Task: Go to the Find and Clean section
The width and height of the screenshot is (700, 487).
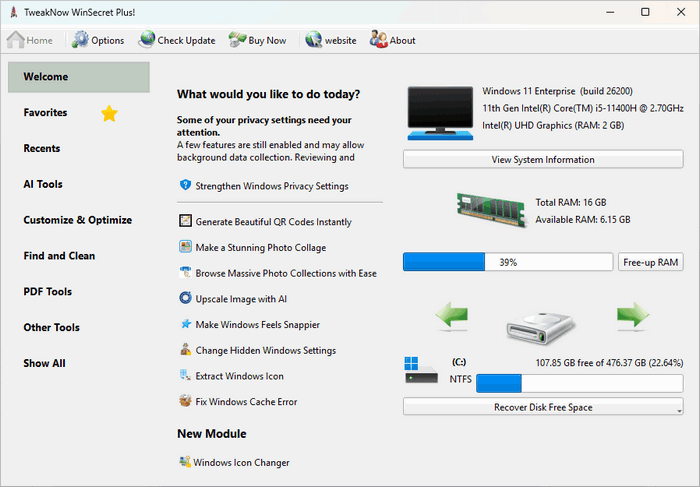Action: tap(59, 256)
